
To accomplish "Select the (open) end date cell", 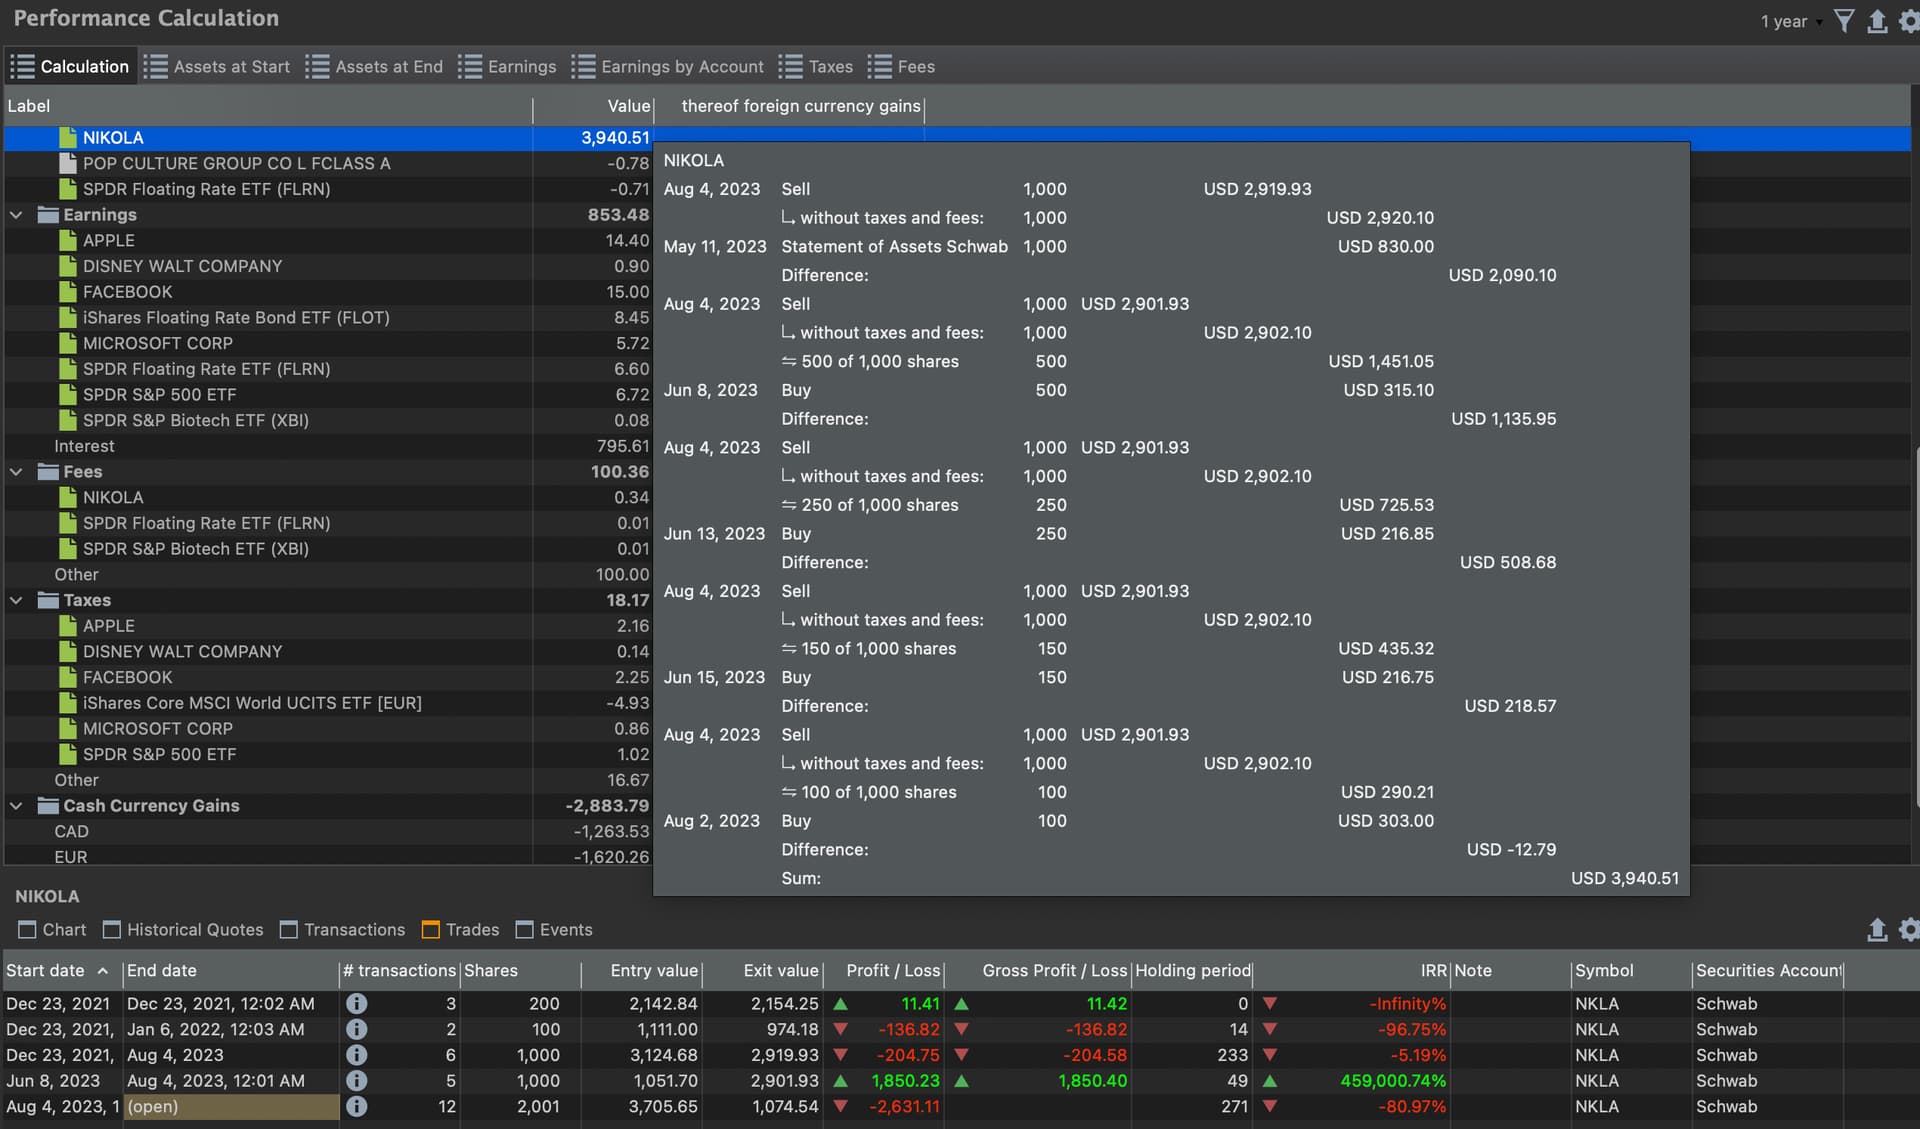I will coord(231,1107).
